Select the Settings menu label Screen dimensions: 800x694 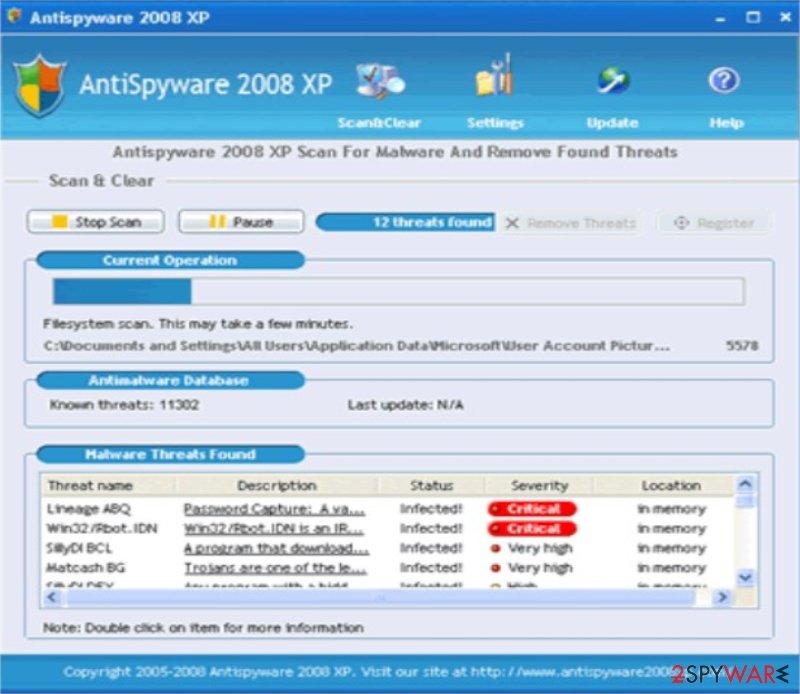pos(495,123)
